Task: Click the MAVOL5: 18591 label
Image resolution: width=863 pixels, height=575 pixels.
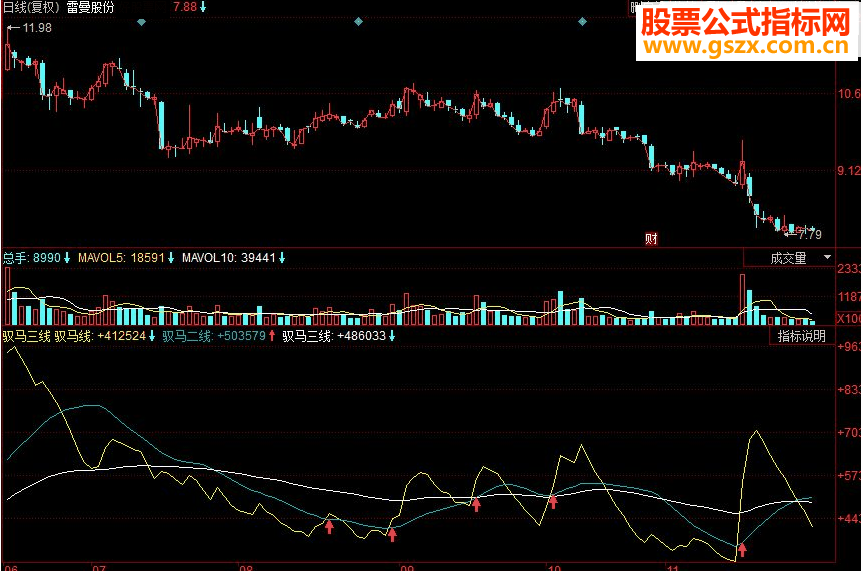Action: tap(121, 258)
